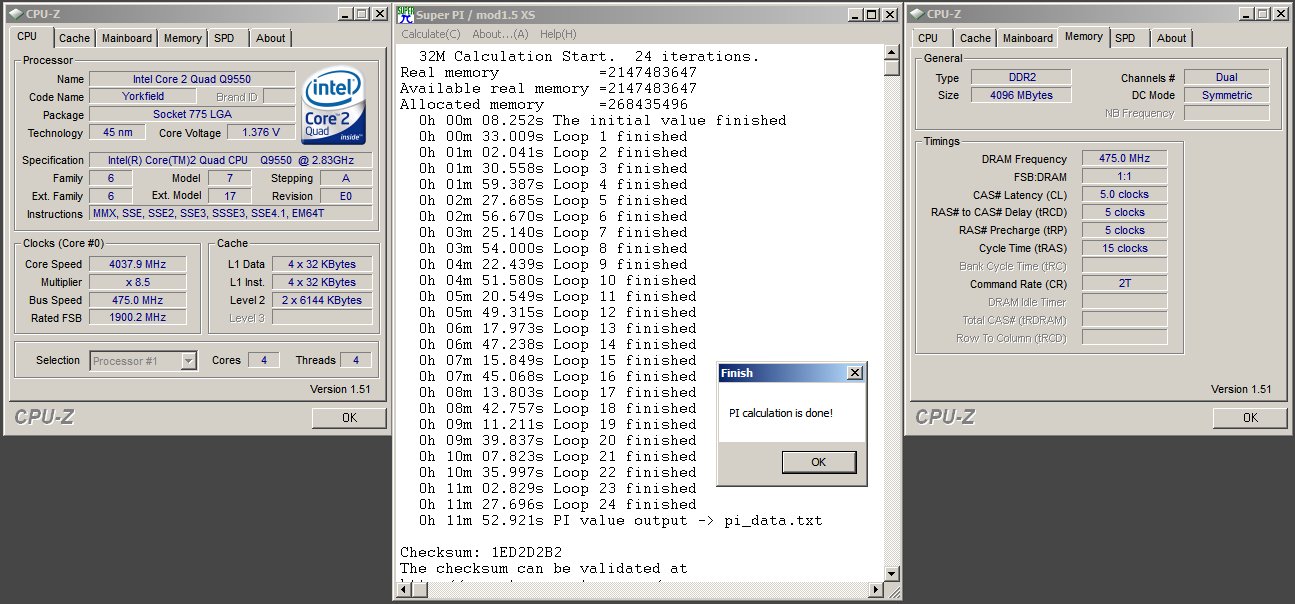Click the PI value output pi_data.txt line
1295x604 pixels.
[x=621, y=520]
